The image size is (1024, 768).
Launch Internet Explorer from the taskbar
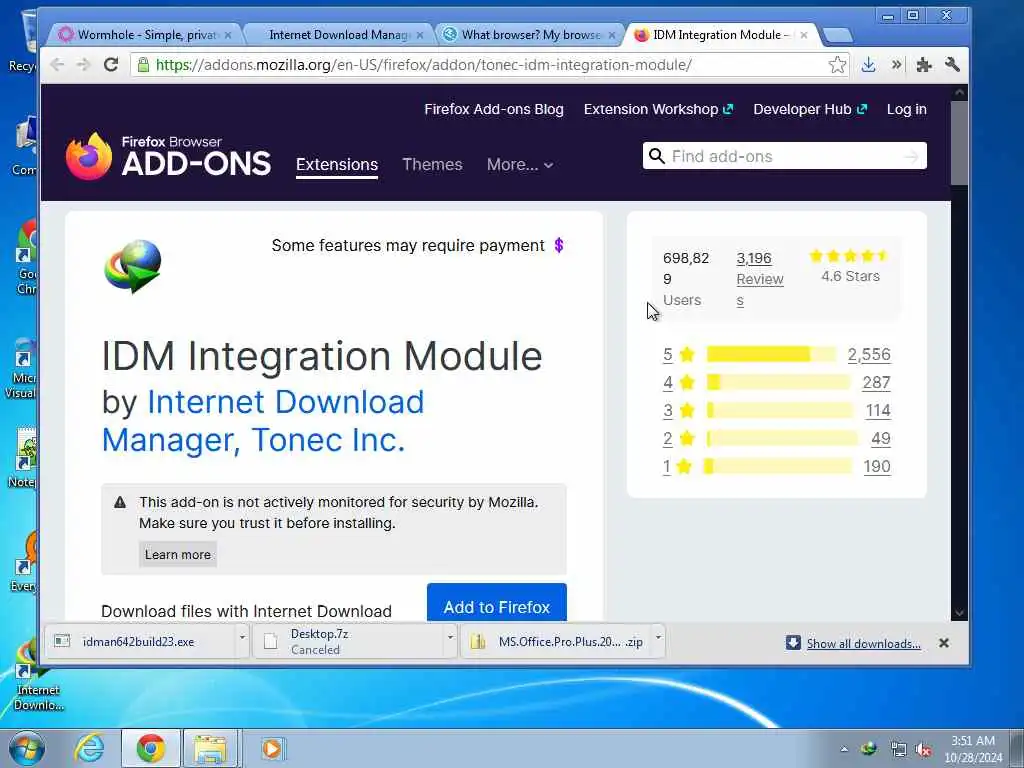pos(89,748)
